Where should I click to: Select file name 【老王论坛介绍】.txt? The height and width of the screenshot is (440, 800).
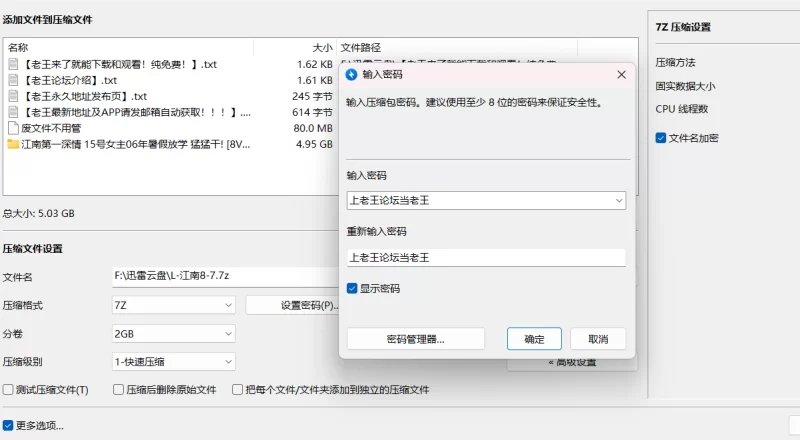pos(69,80)
